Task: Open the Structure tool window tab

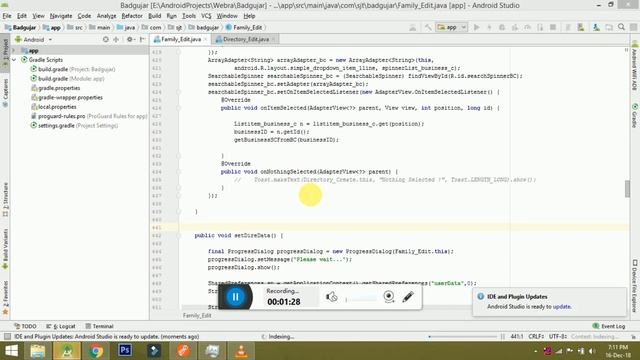Action: 5,199
